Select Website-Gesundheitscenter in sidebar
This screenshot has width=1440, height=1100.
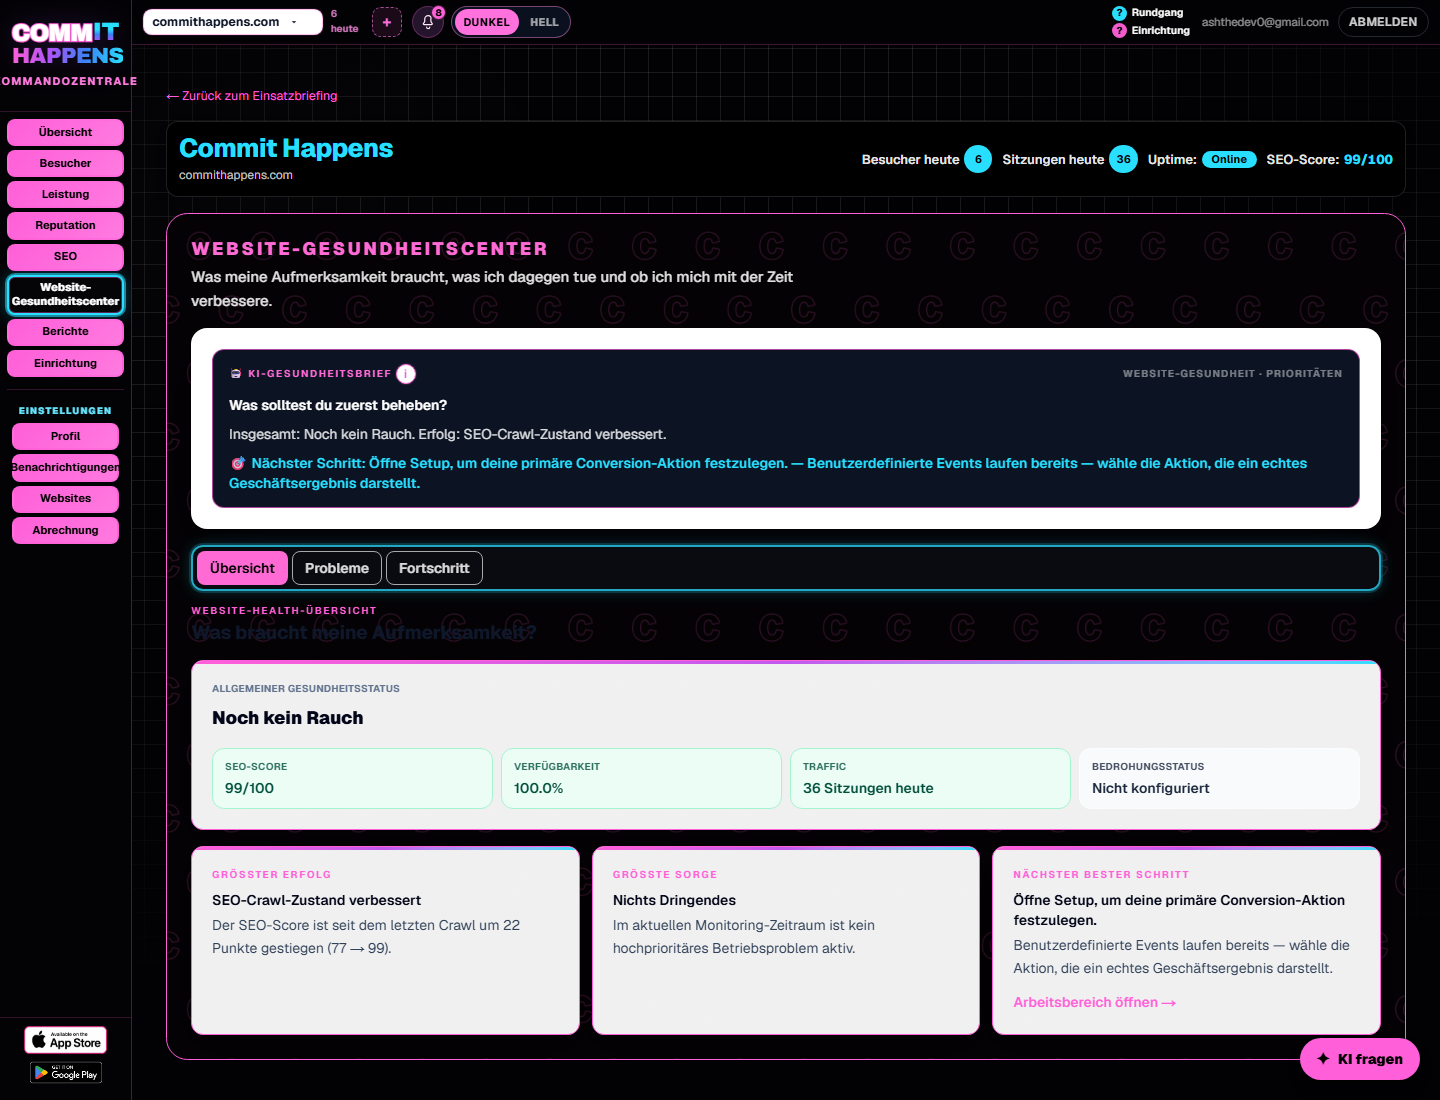pyautogui.click(x=66, y=294)
